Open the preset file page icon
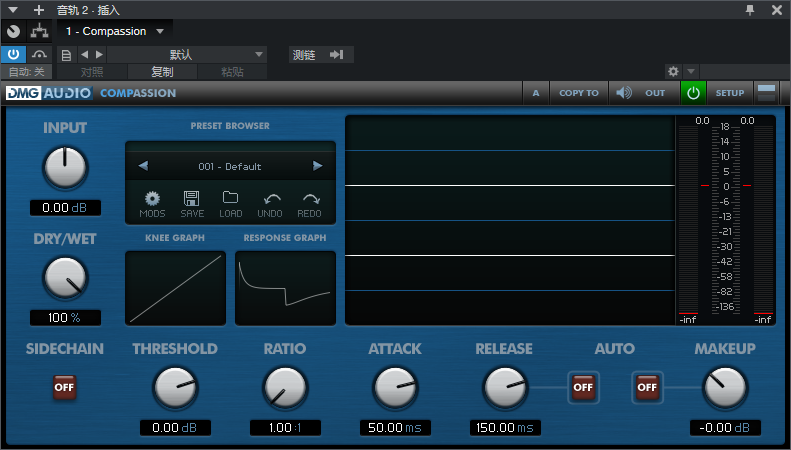This screenshot has height=450, width=791. pyautogui.click(x=66, y=54)
